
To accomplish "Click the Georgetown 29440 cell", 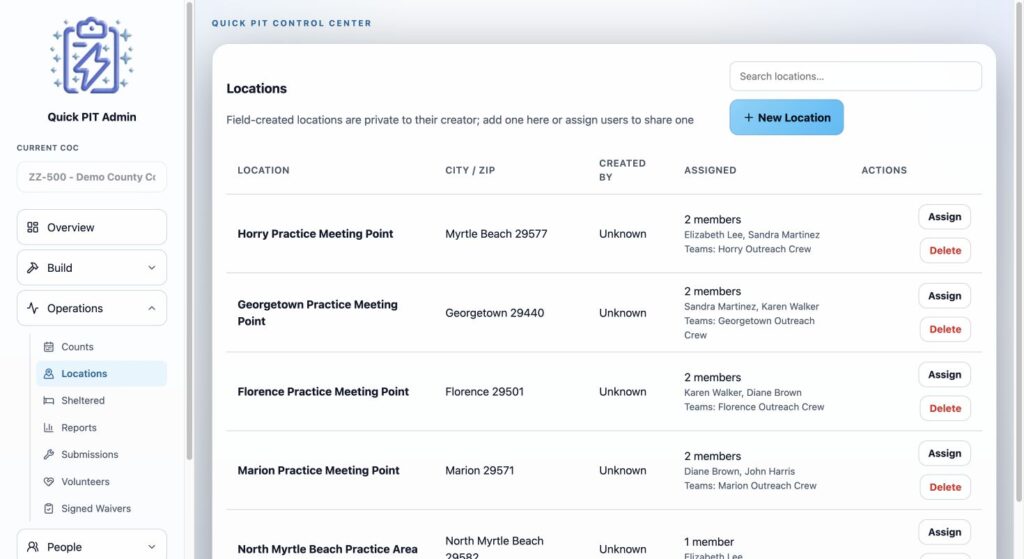I will coord(494,313).
